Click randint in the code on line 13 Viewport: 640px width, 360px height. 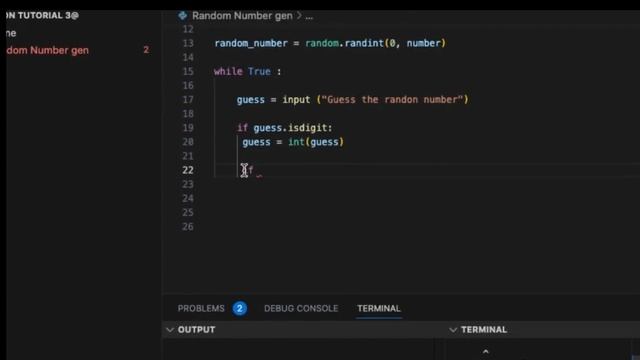(x=364, y=43)
